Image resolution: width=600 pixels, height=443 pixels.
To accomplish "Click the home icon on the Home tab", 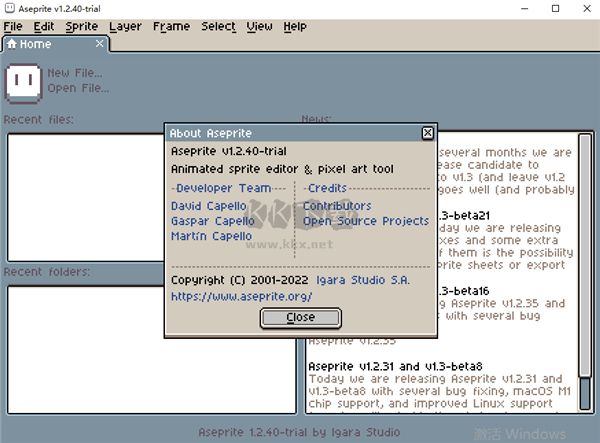I will pyautogui.click(x=12, y=44).
